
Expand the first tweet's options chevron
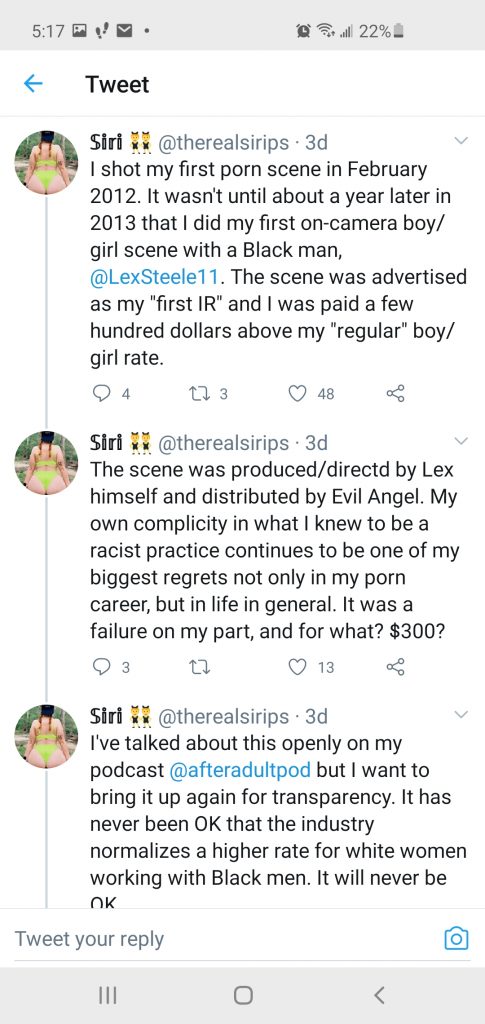[461, 141]
